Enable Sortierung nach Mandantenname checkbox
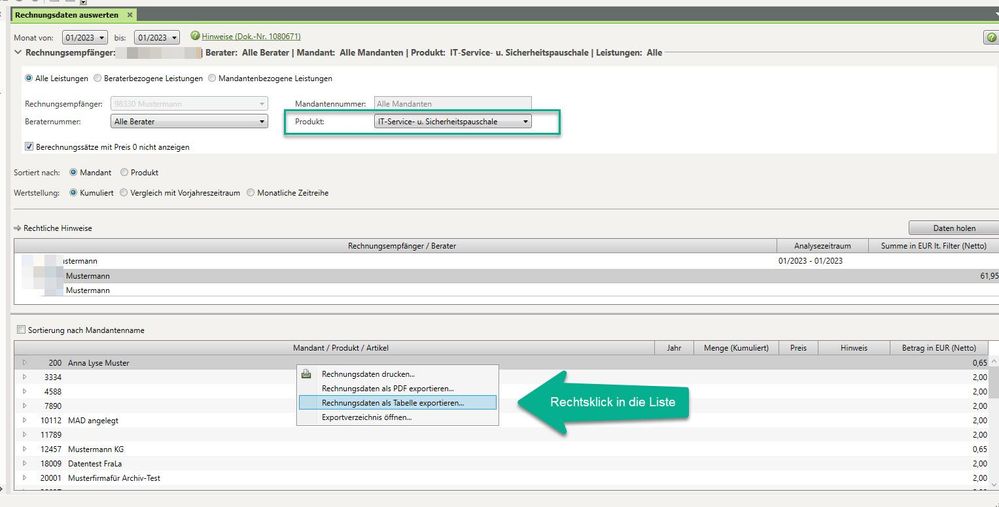 click(21, 330)
